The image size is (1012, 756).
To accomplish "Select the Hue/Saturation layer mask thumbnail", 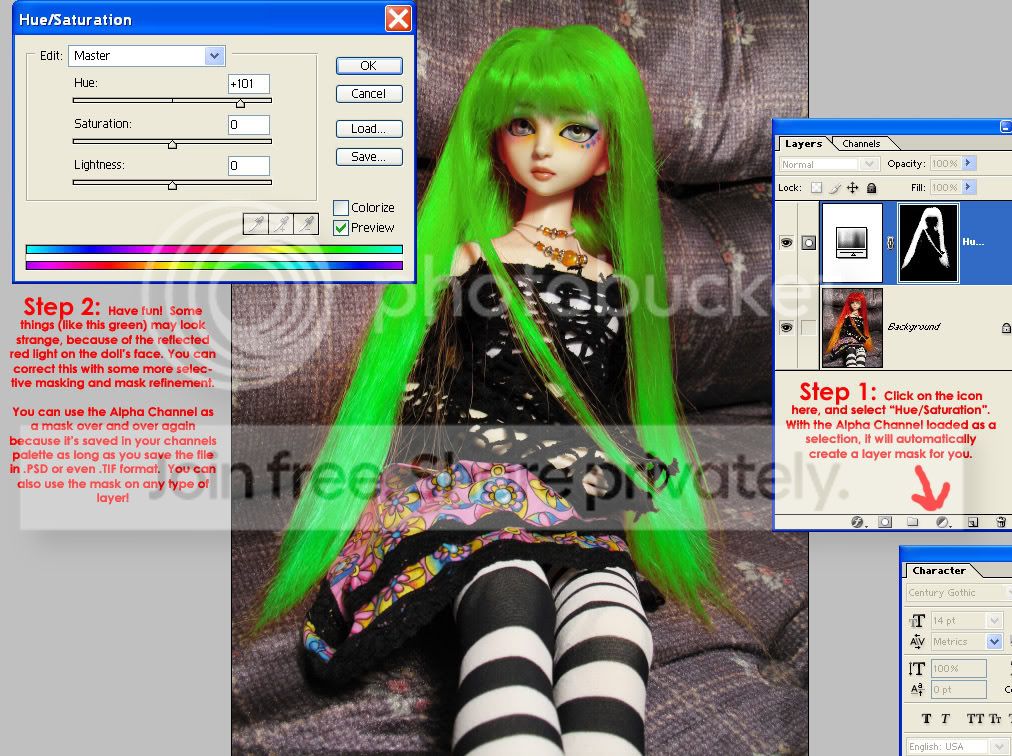I will (928, 243).
